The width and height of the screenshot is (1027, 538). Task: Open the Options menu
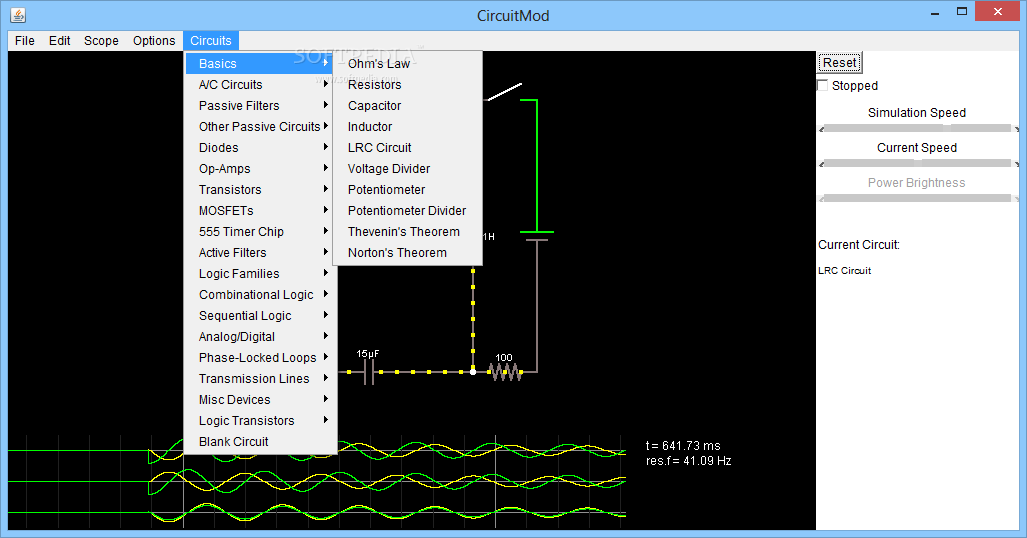(x=154, y=41)
